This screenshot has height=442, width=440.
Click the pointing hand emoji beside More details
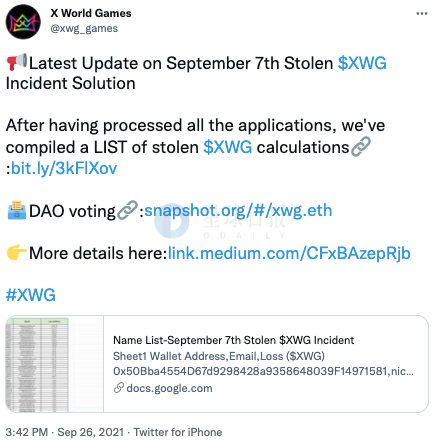(17, 252)
